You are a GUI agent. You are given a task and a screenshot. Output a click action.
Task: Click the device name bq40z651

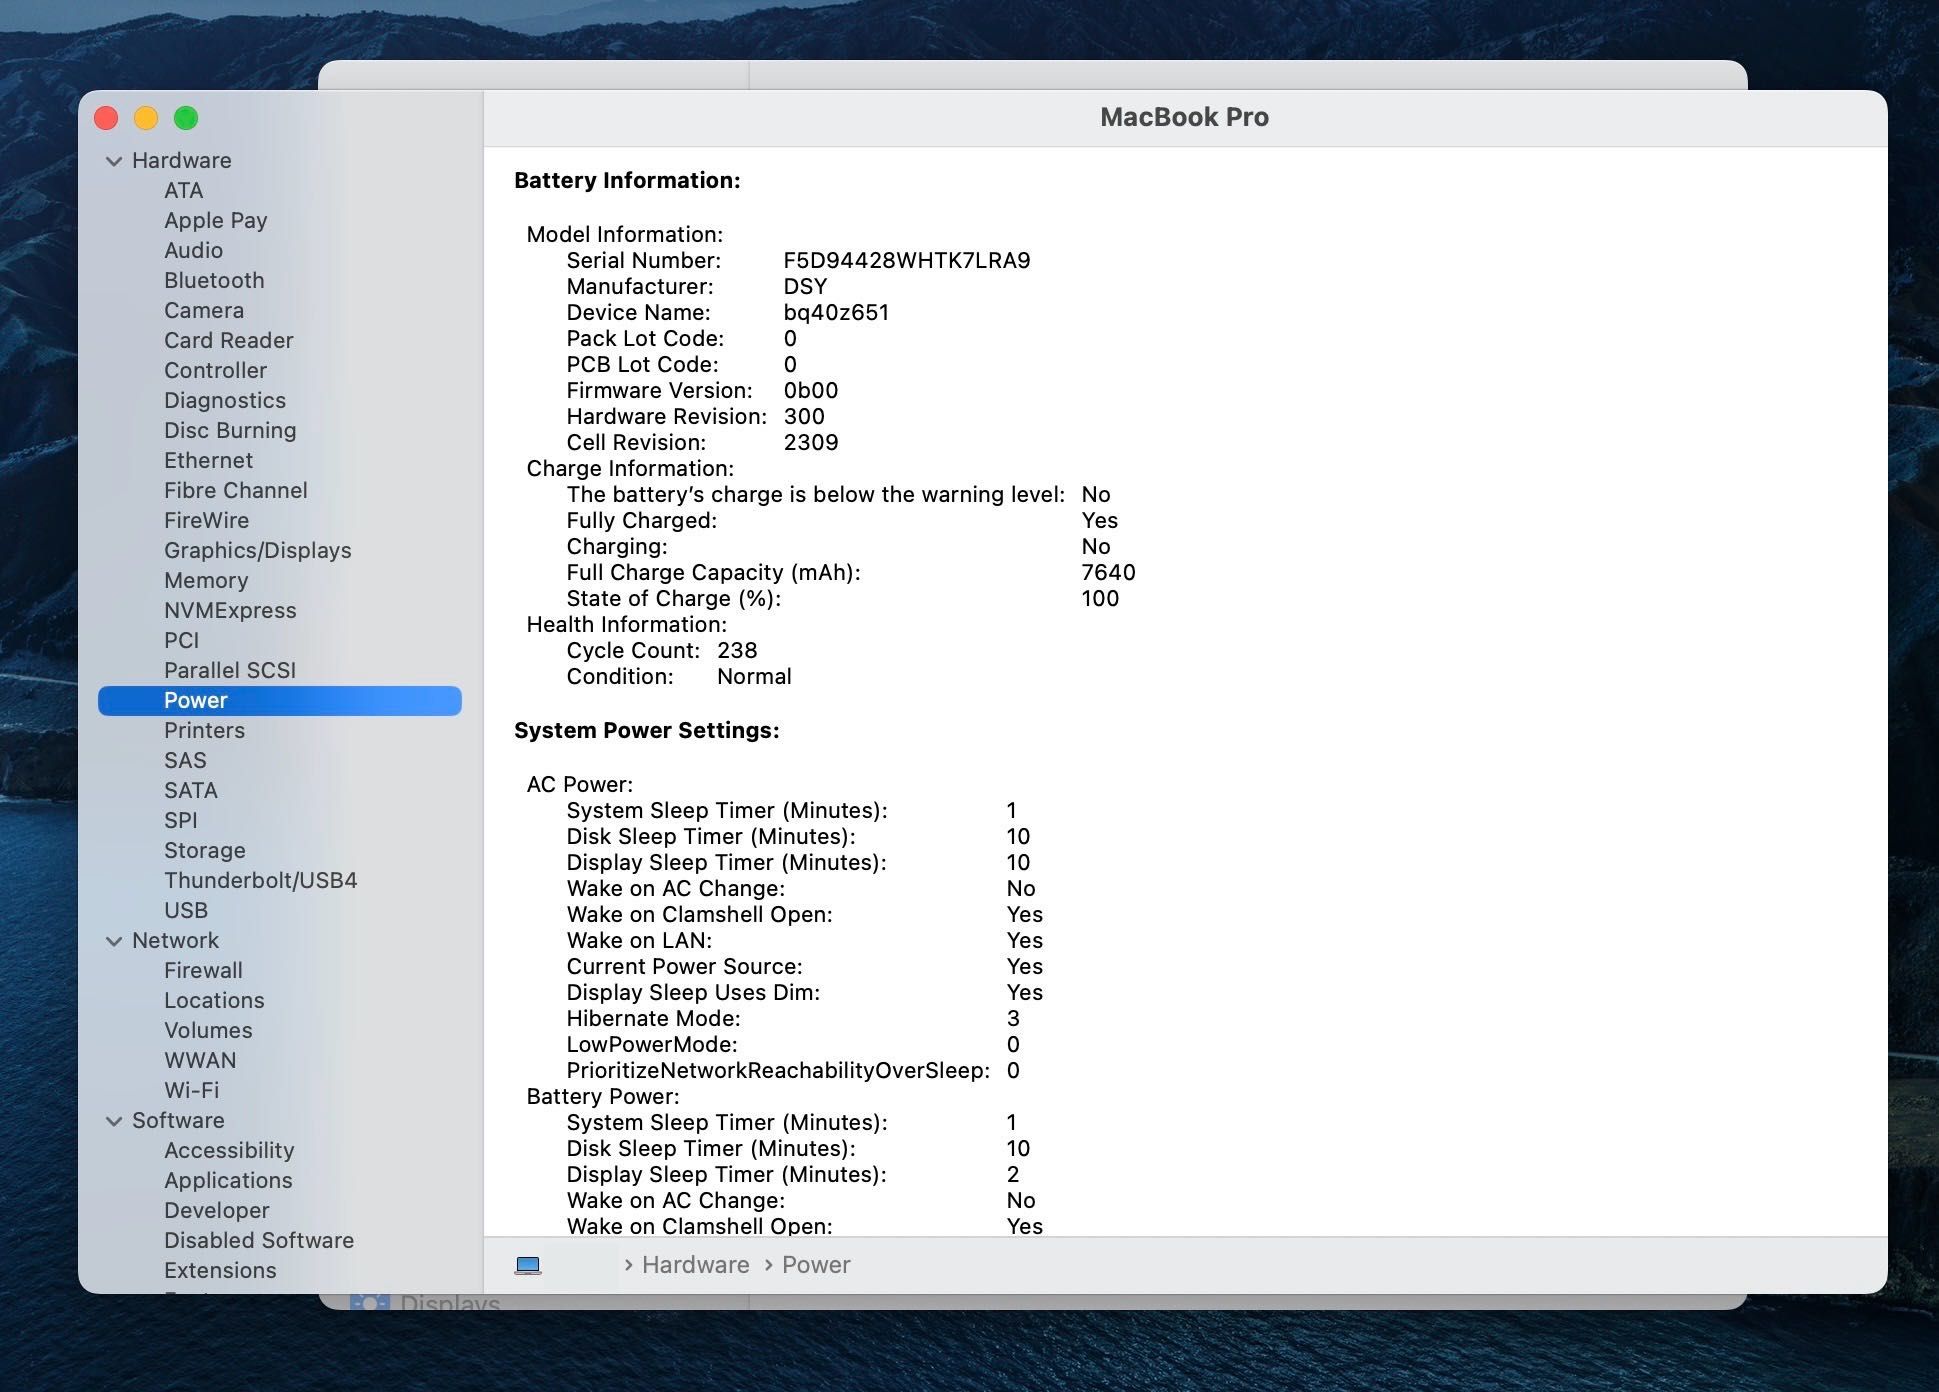(x=836, y=313)
